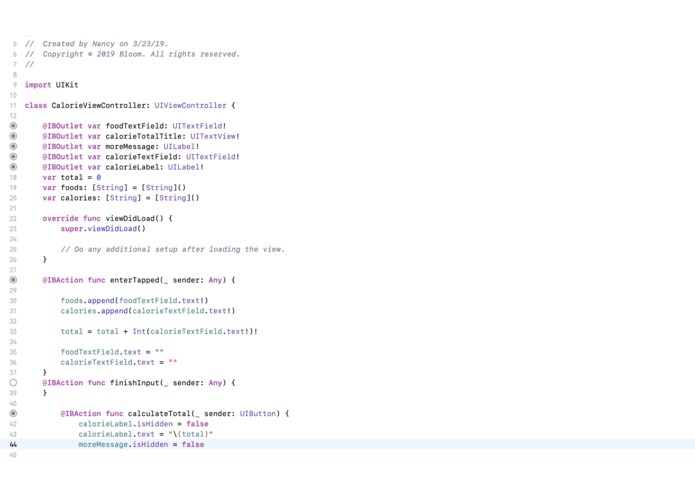Click UIButton type in calculateTotal signature
695x494 pixels.
pyautogui.click(x=258, y=413)
